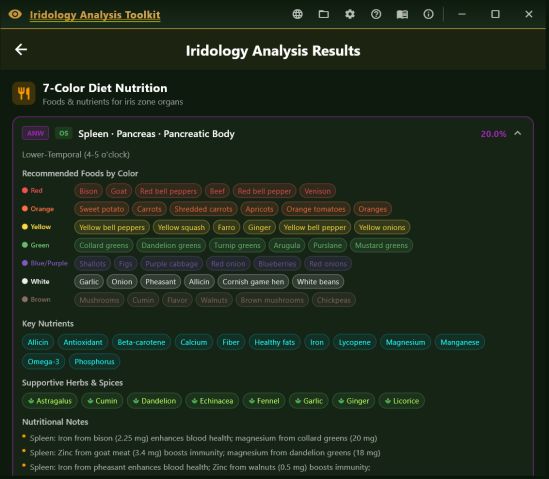This screenshot has height=479, width=549.
Task: Click the Yellow color dot
Action: pyautogui.click(x=25, y=227)
